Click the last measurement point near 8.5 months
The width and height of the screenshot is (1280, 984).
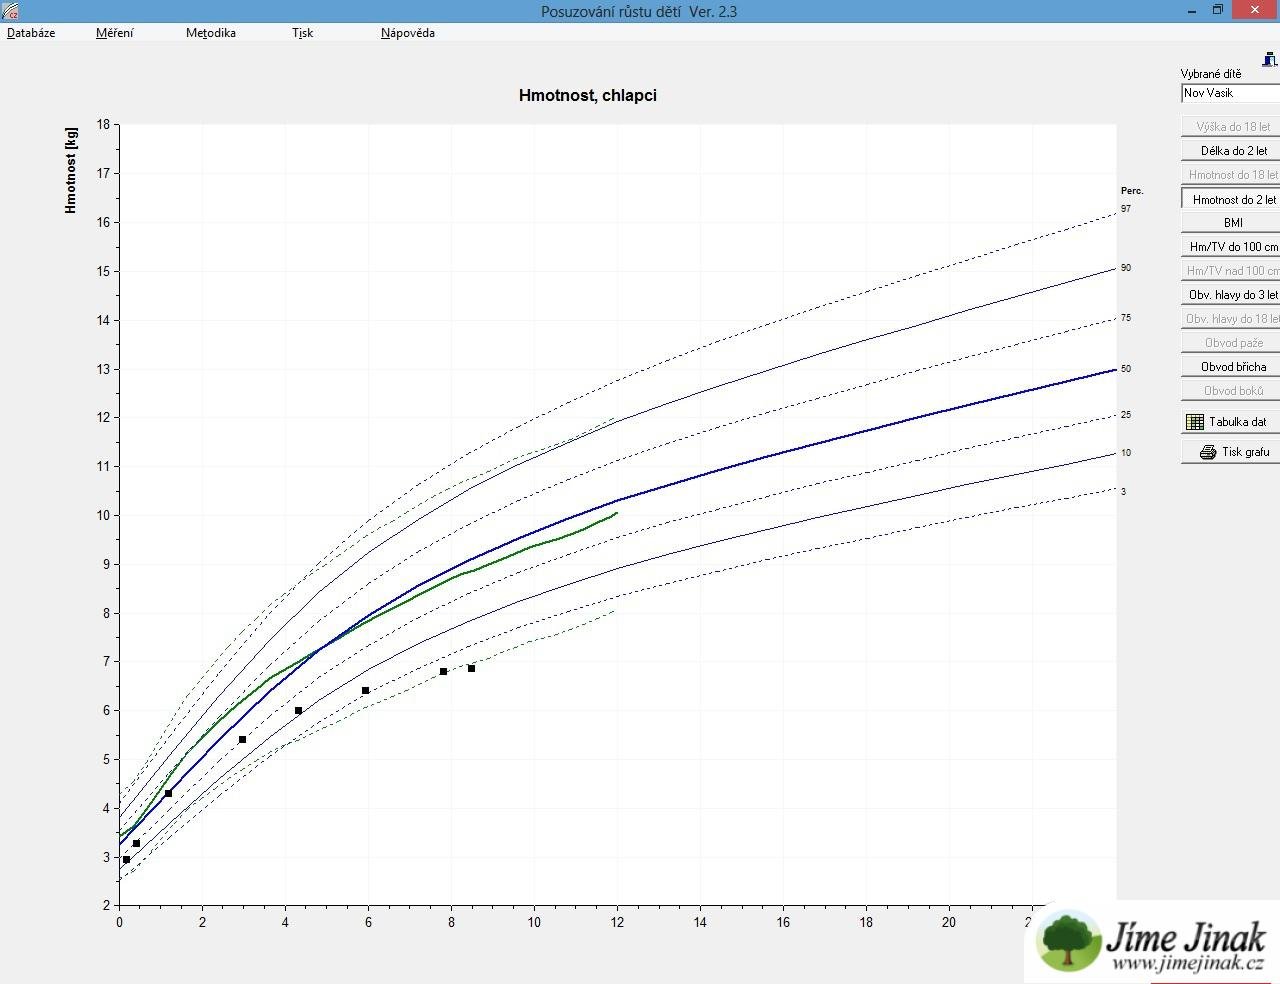(471, 668)
